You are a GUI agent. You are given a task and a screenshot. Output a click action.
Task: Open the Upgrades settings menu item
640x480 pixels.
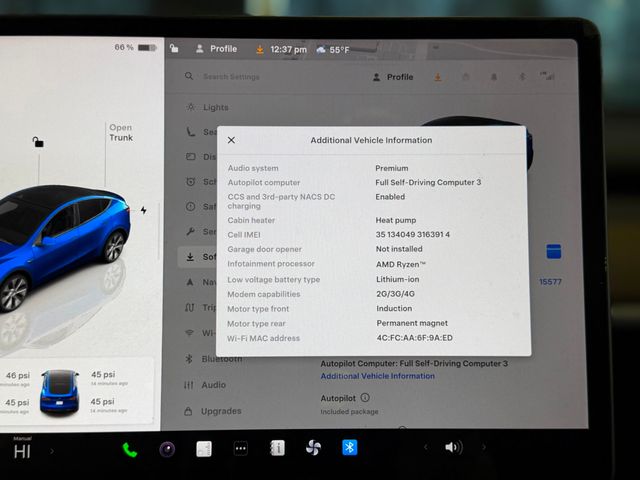213,411
